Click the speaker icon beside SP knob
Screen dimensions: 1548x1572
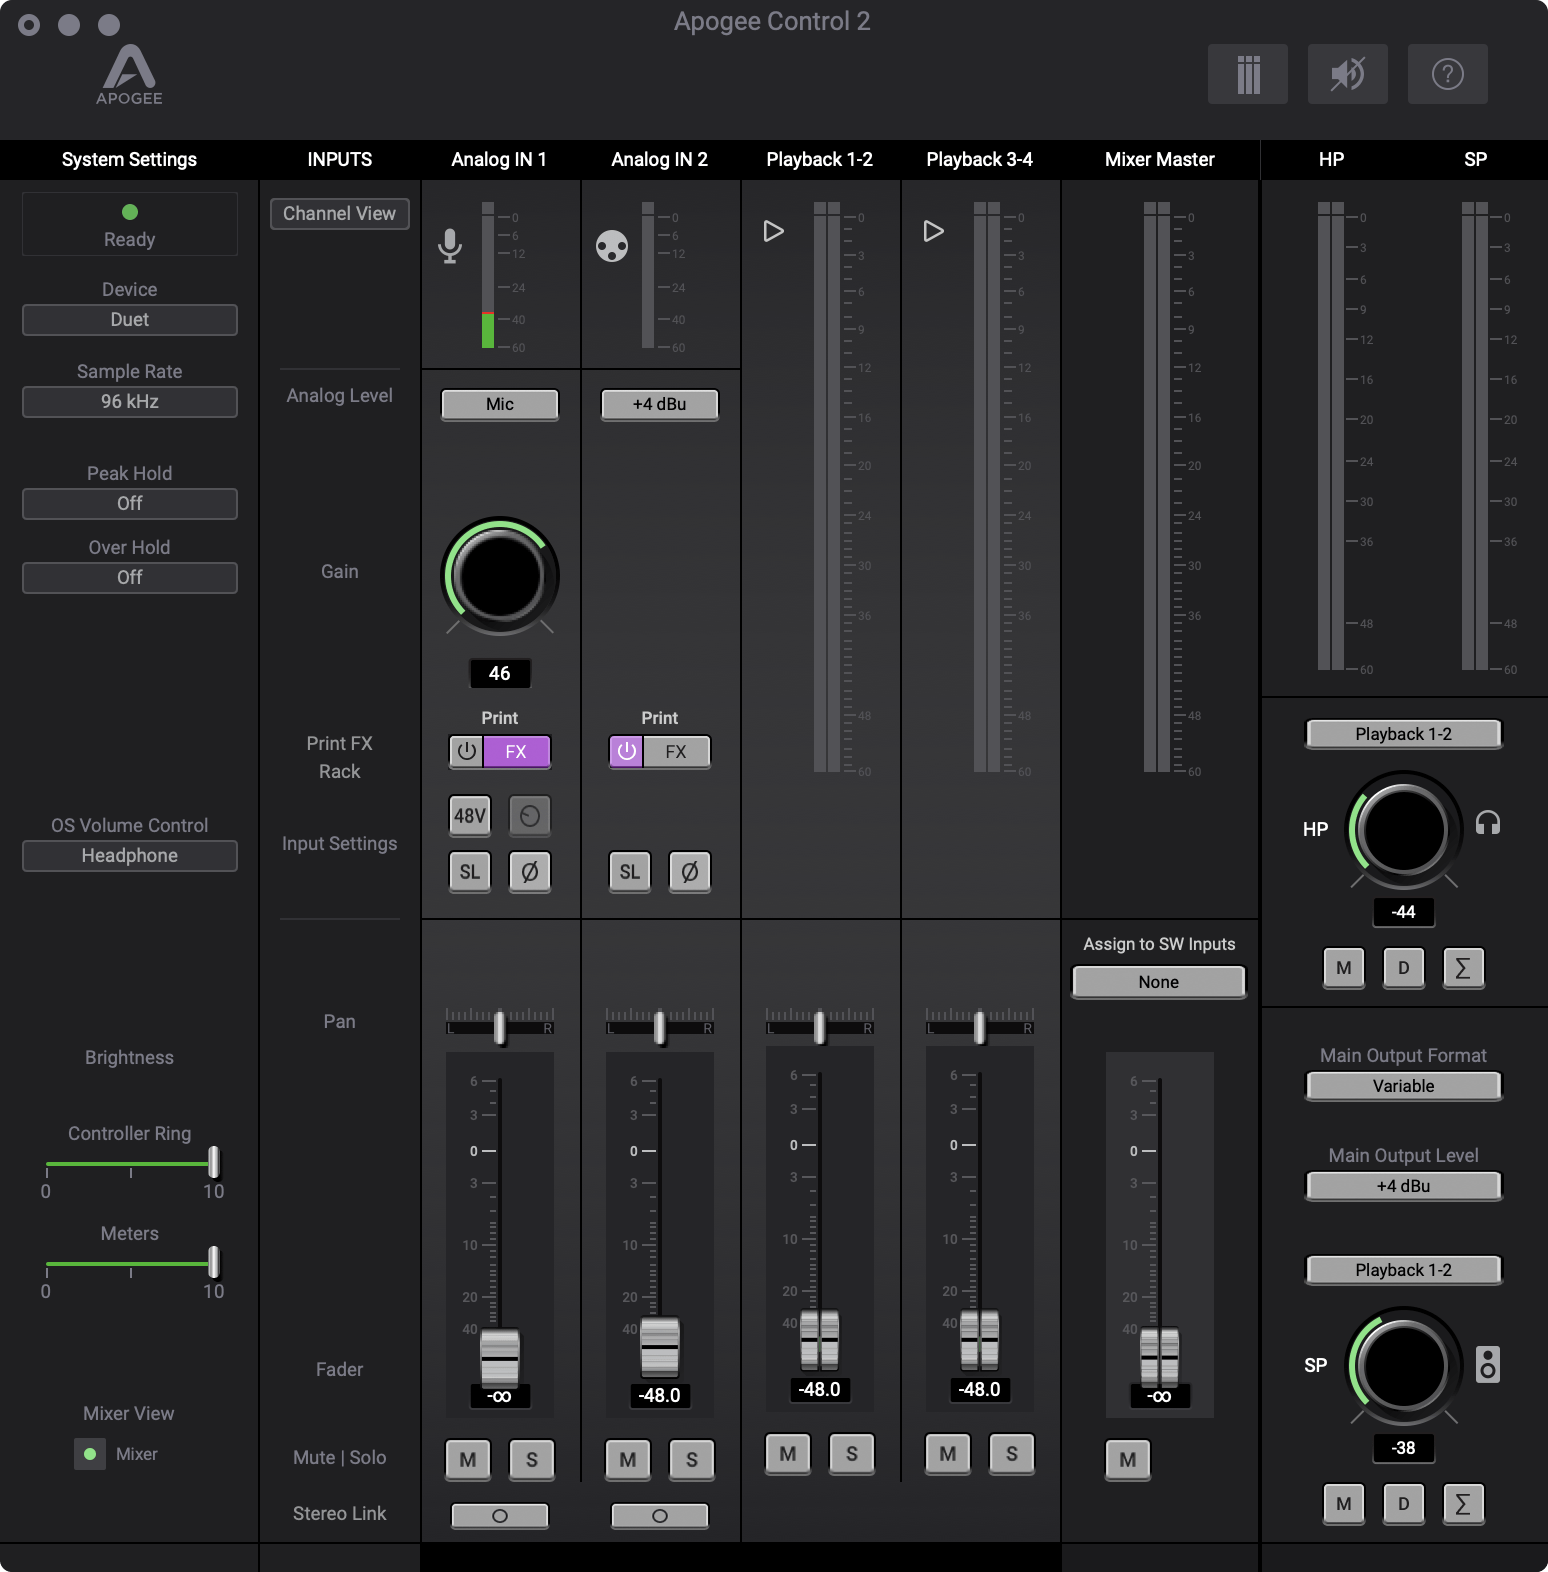point(1488,1364)
